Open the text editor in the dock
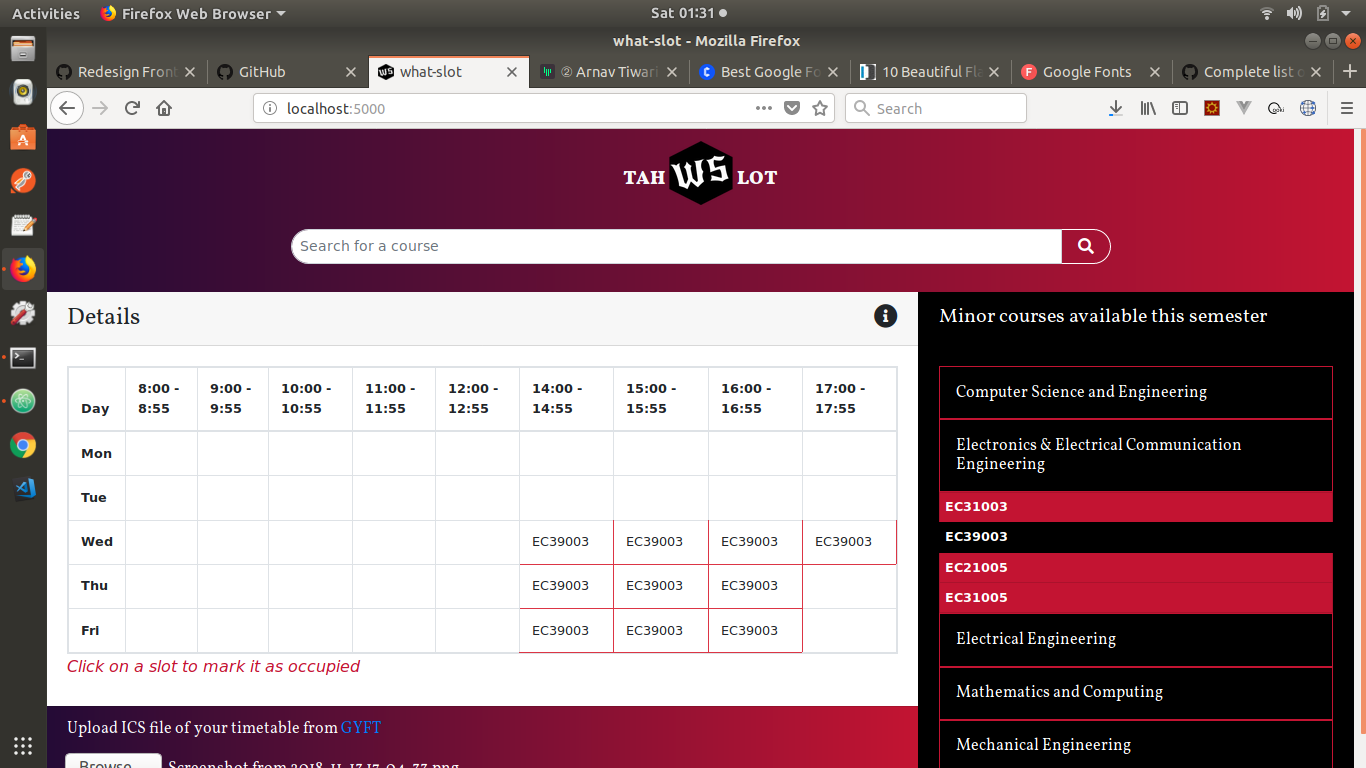 [23, 225]
